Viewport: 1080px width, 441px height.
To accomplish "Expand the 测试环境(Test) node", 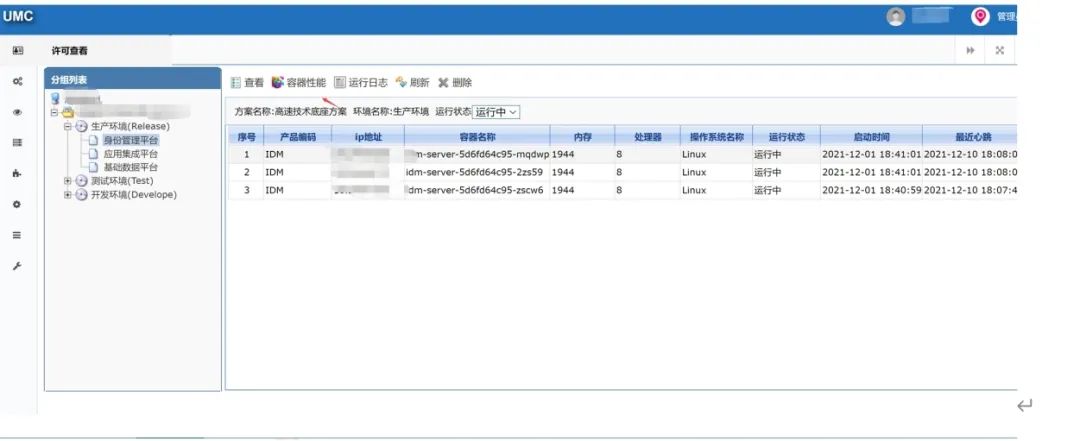I will (x=68, y=181).
